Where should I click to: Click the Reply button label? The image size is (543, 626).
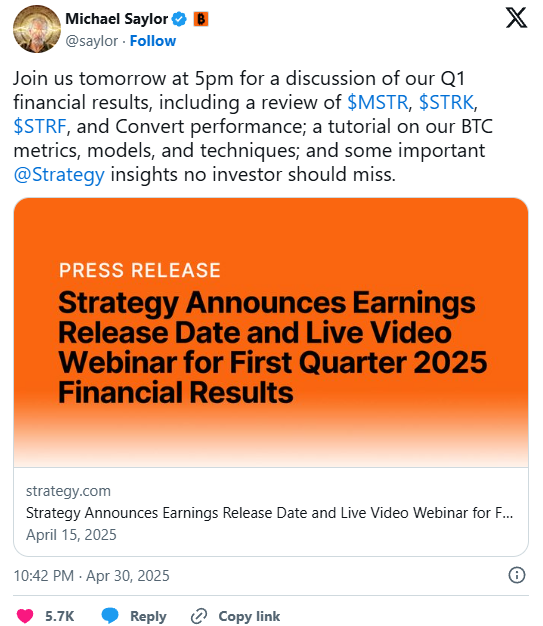148,616
